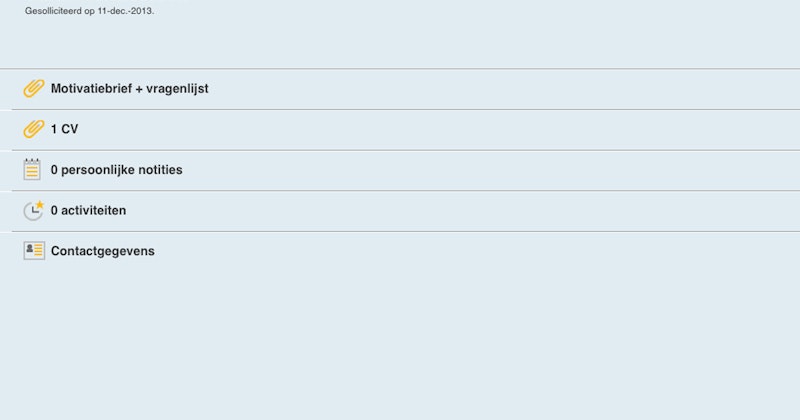Click the person silhouette in the Contactgegevens icon

click(x=30, y=249)
